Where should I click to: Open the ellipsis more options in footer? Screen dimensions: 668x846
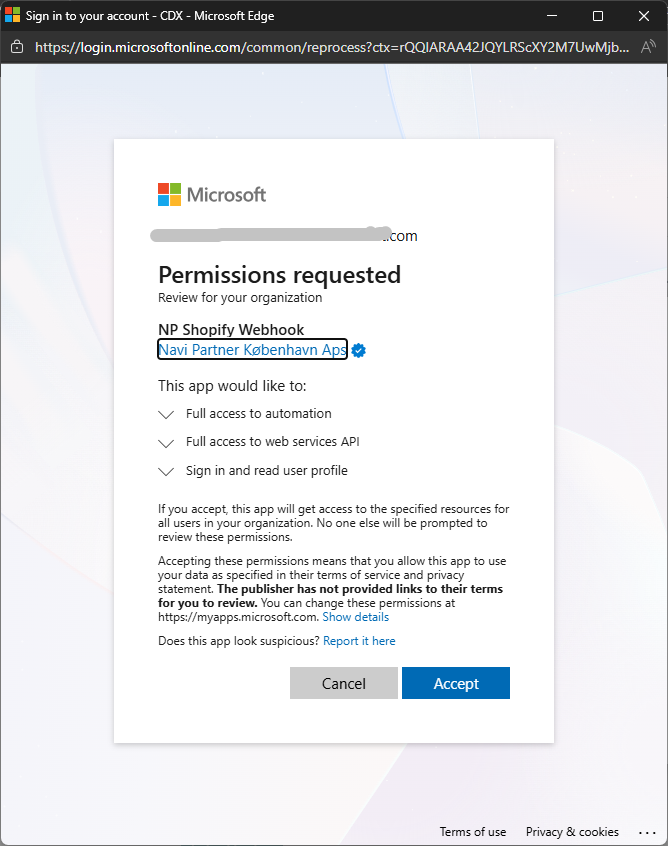click(x=646, y=832)
